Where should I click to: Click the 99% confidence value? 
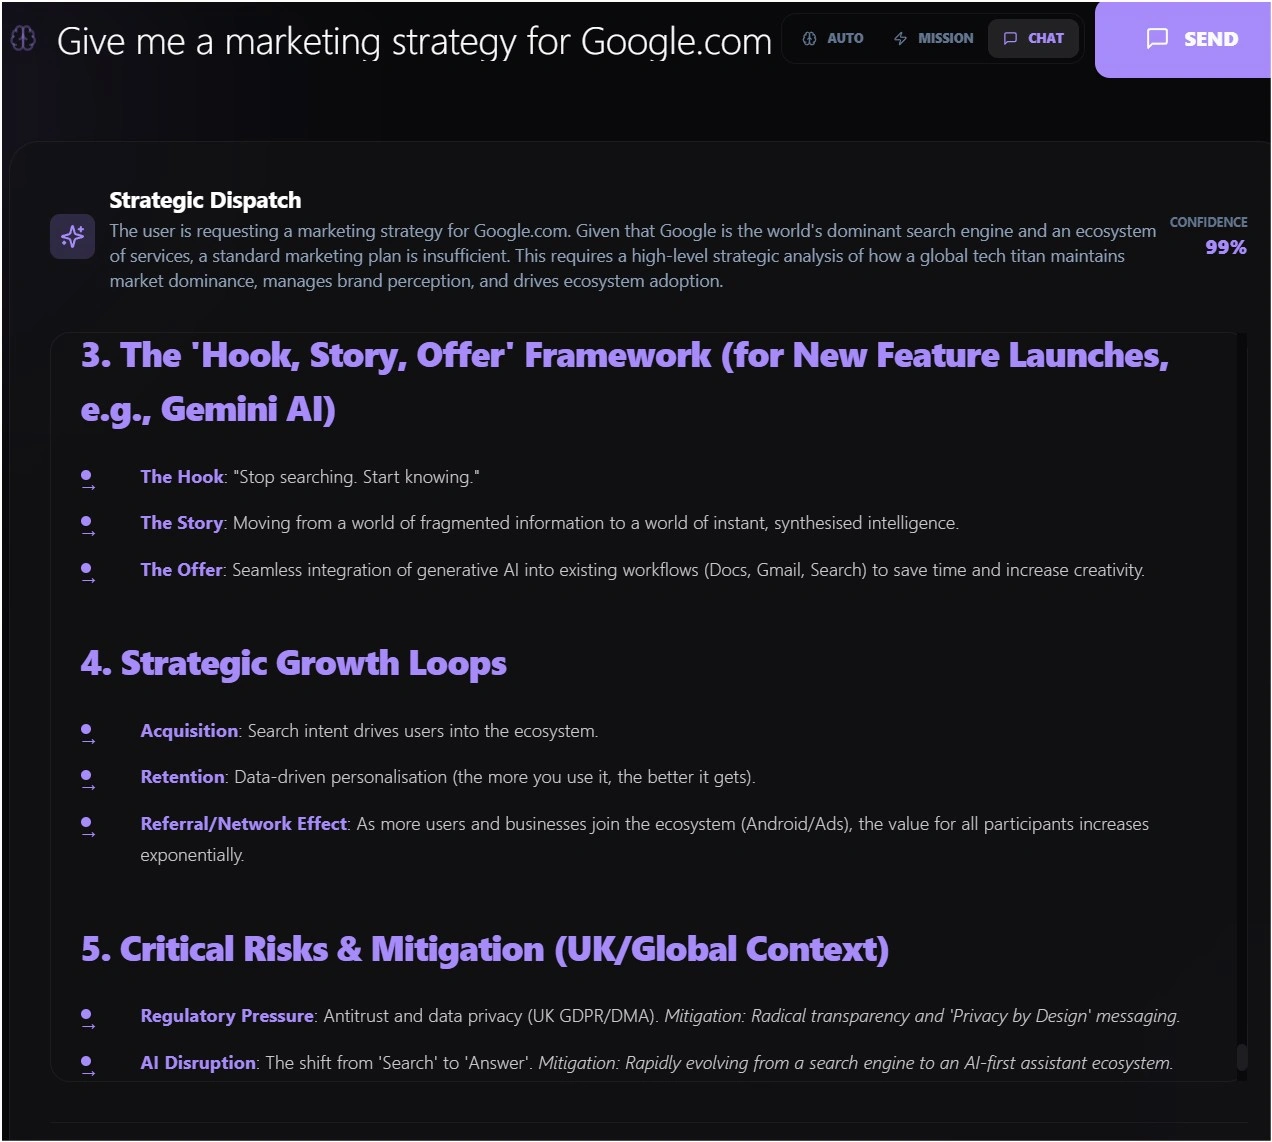coord(1226,247)
